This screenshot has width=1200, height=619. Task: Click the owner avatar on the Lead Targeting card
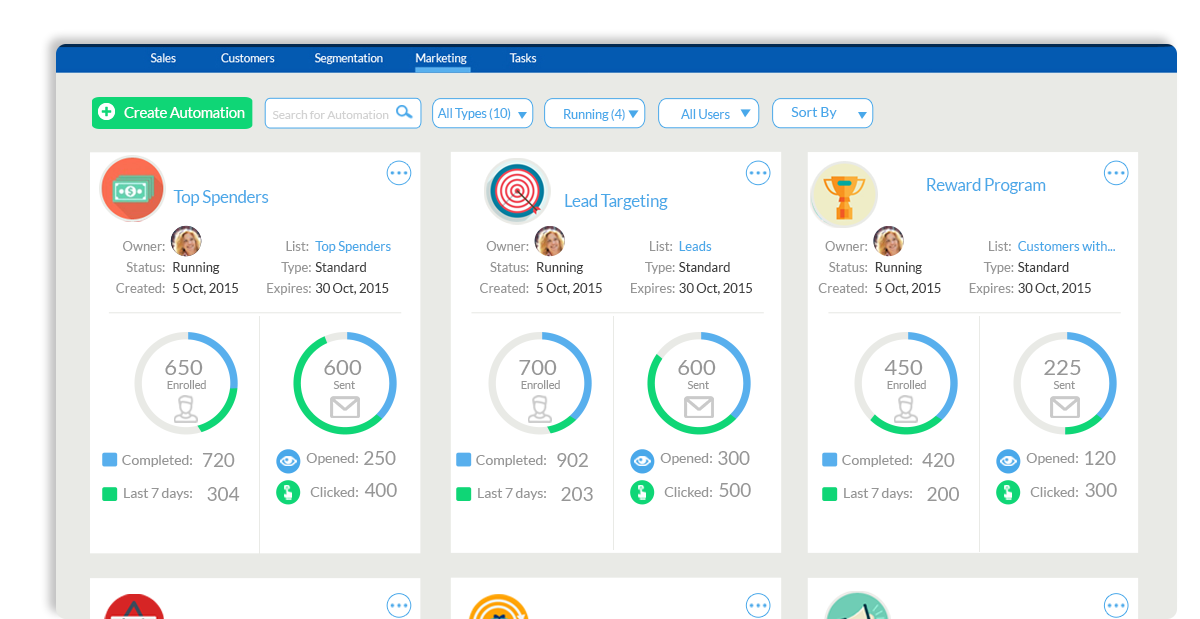point(550,241)
